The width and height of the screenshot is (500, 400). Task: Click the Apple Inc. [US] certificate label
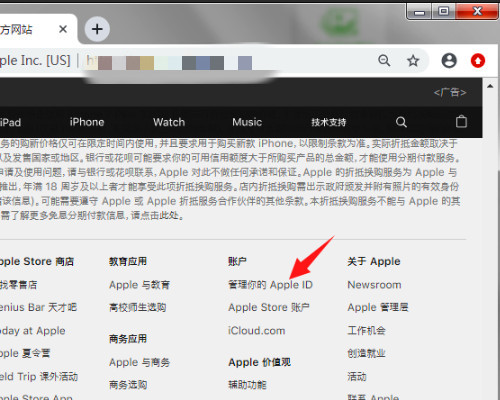pos(35,61)
